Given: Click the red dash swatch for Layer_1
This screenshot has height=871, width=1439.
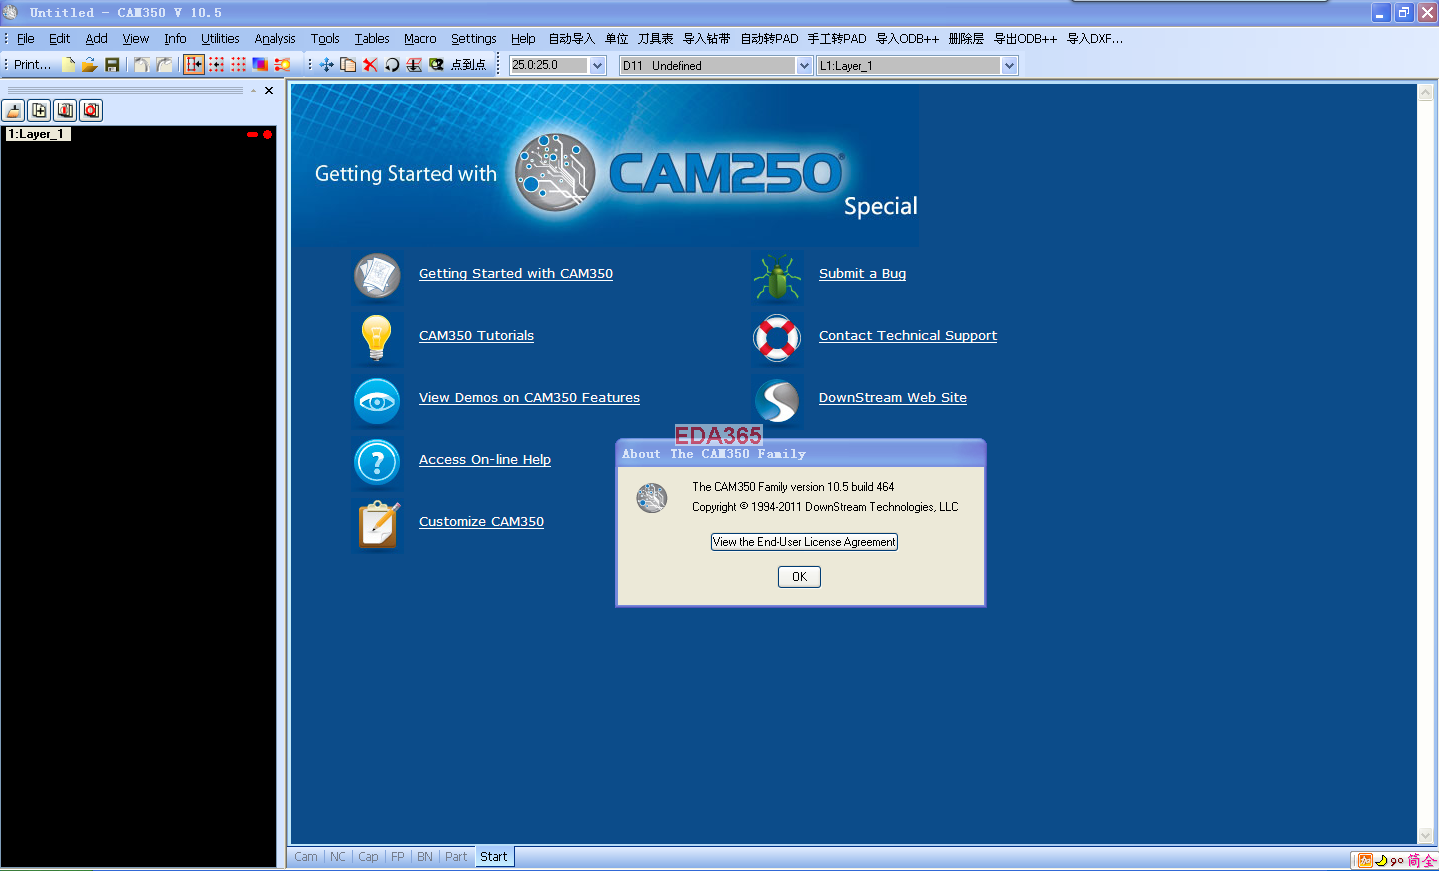Looking at the screenshot, I should pyautogui.click(x=252, y=134).
